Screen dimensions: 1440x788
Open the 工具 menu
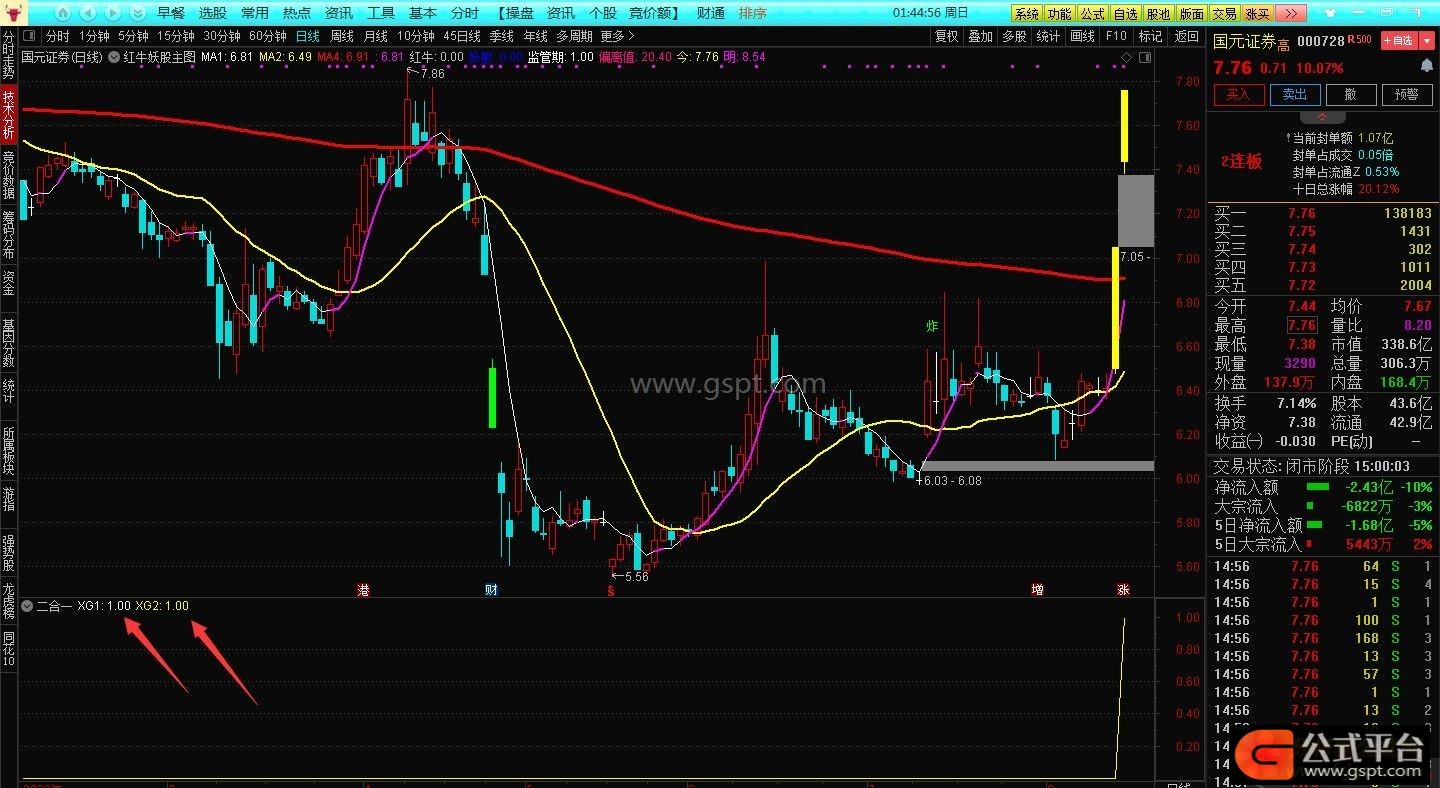[381, 13]
